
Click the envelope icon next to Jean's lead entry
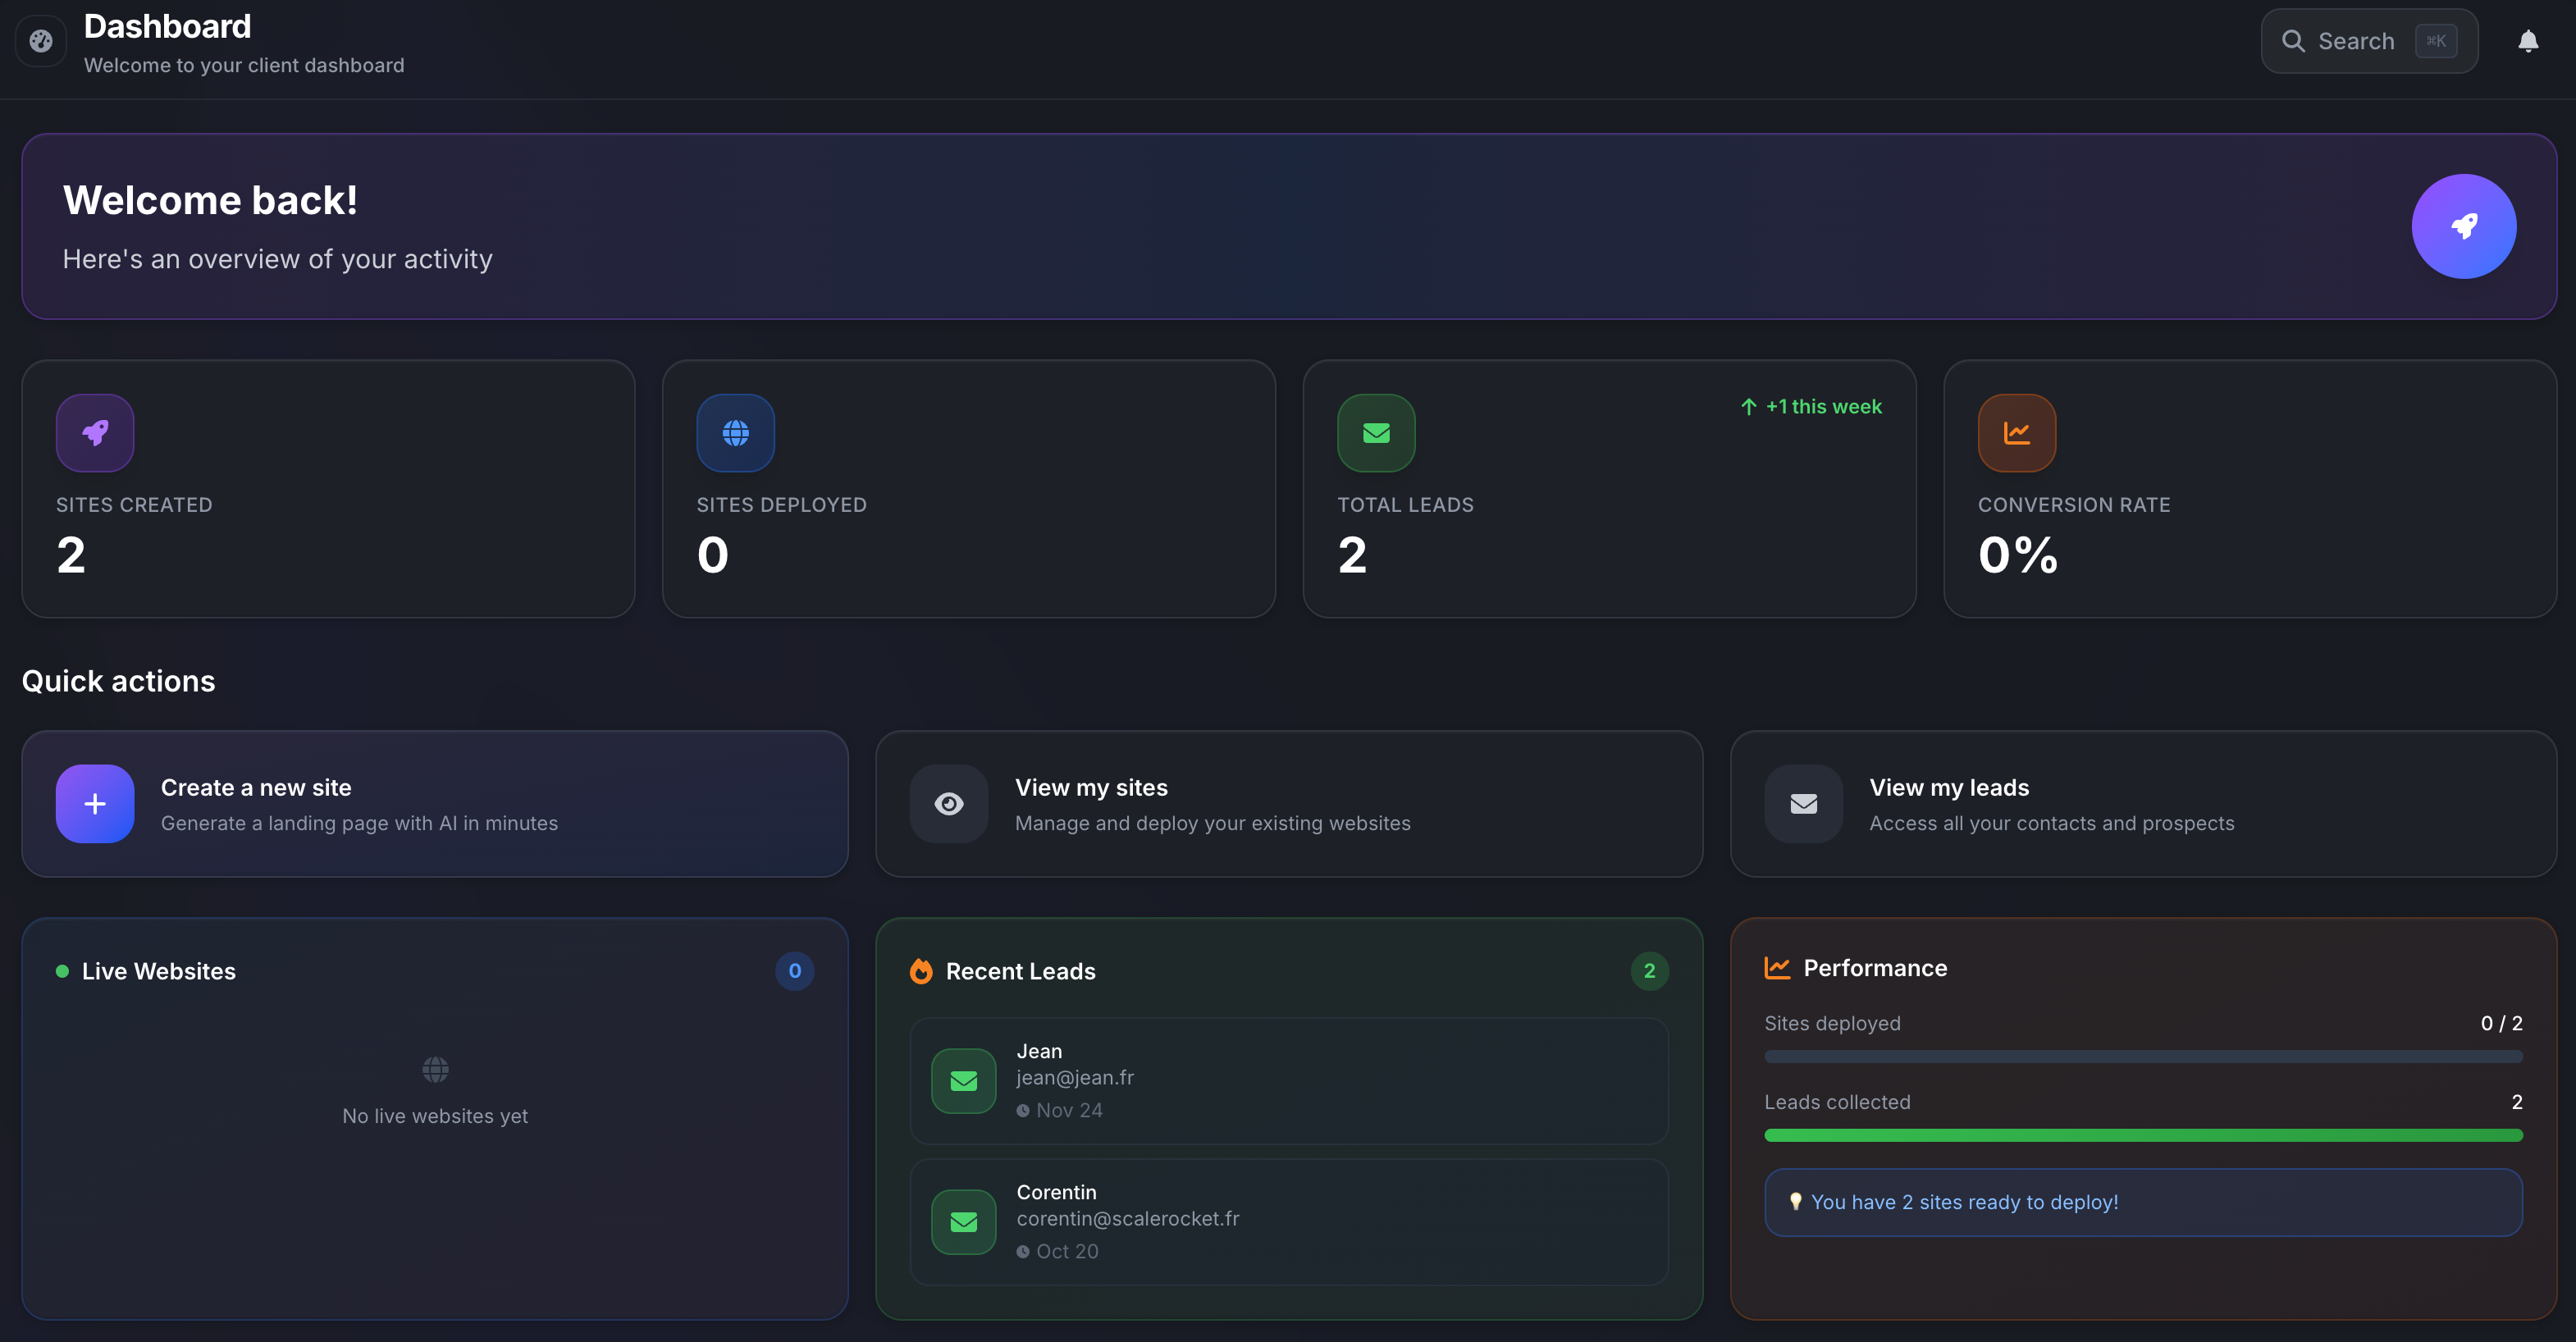coord(963,1080)
